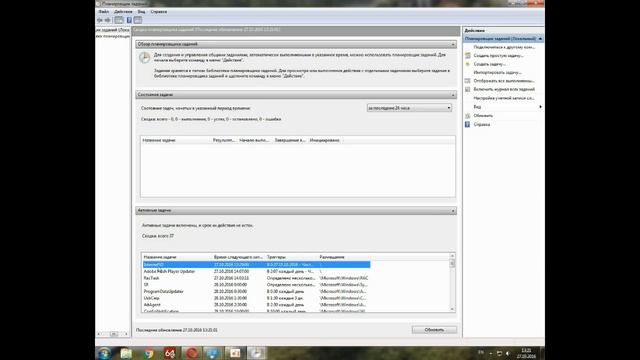This screenshot has height=360, width=640.
Task: Open the PowerPoint icon on the taskbar
Action: click(235, 353)
